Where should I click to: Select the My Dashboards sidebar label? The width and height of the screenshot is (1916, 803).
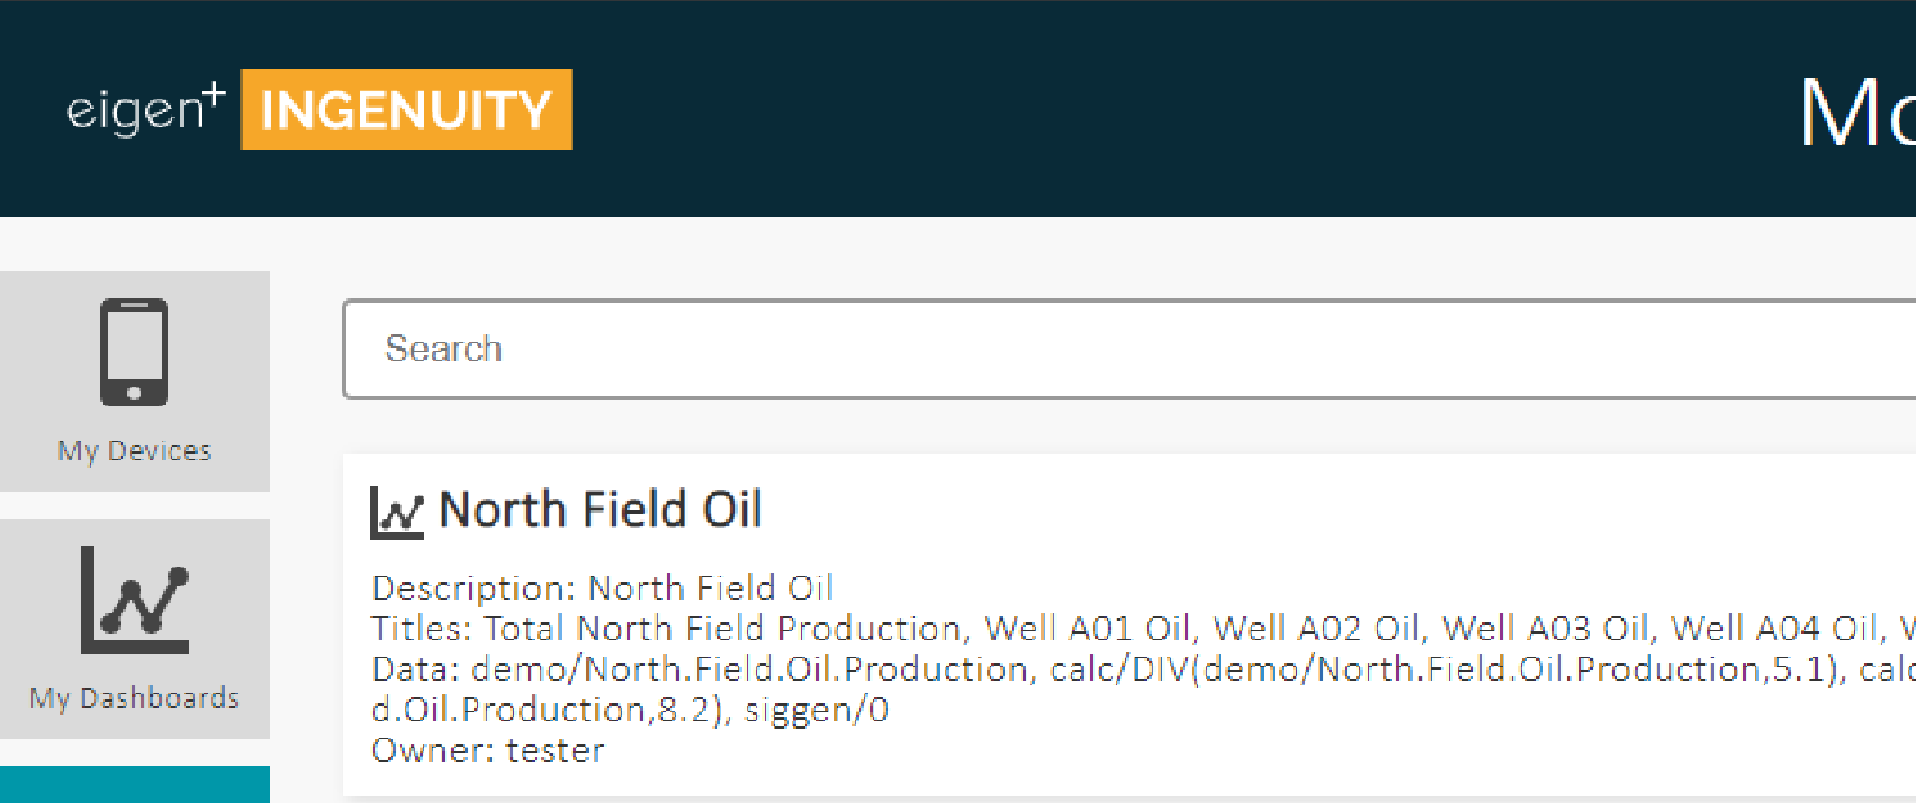tap(135, 698)
